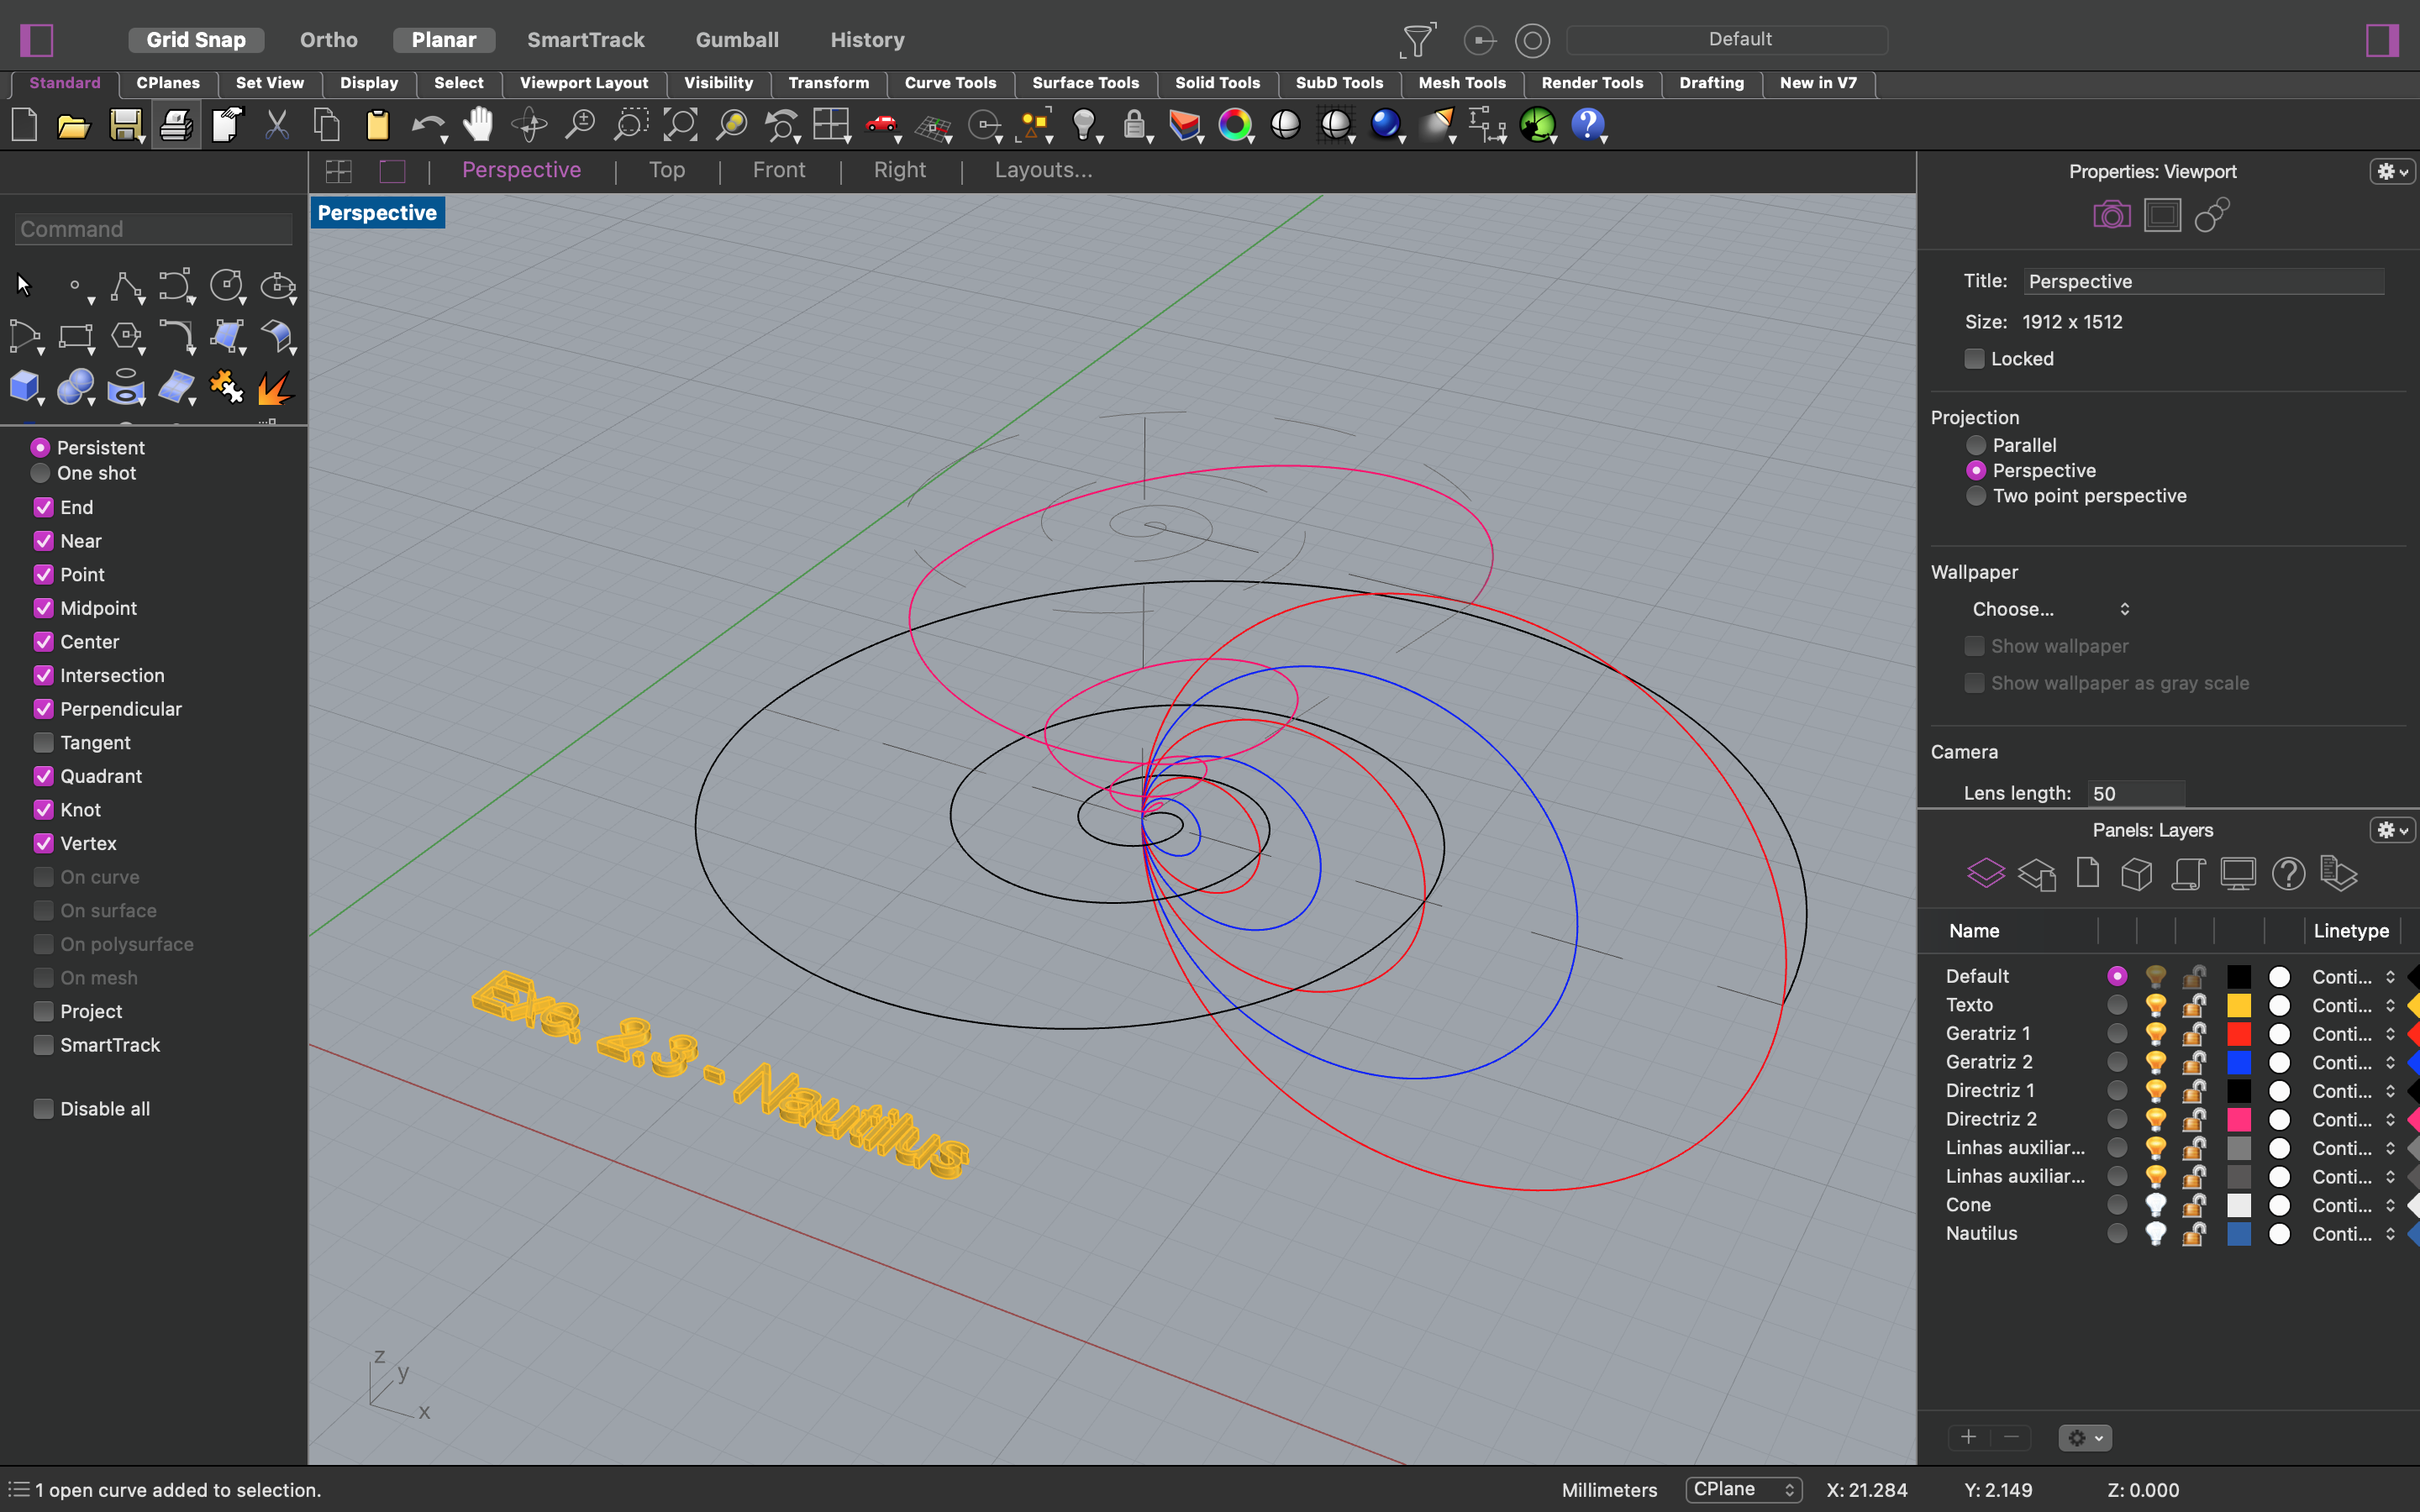
Task: Expand the Properties panel gear menu
Action: point(2392,172)
